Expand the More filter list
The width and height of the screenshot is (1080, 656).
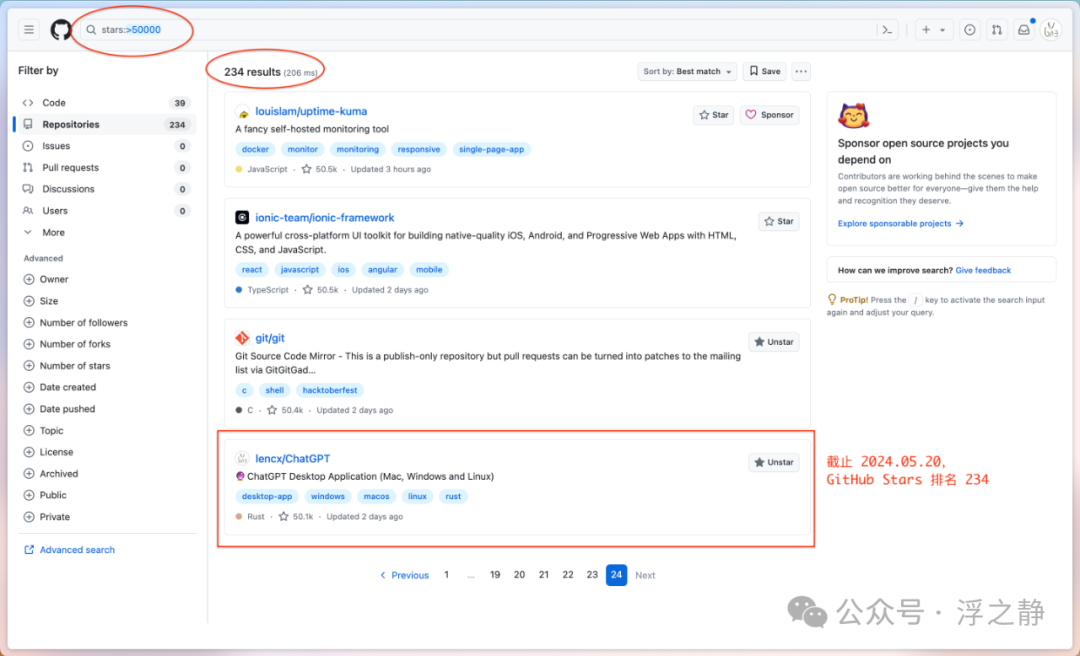(105, 232)
